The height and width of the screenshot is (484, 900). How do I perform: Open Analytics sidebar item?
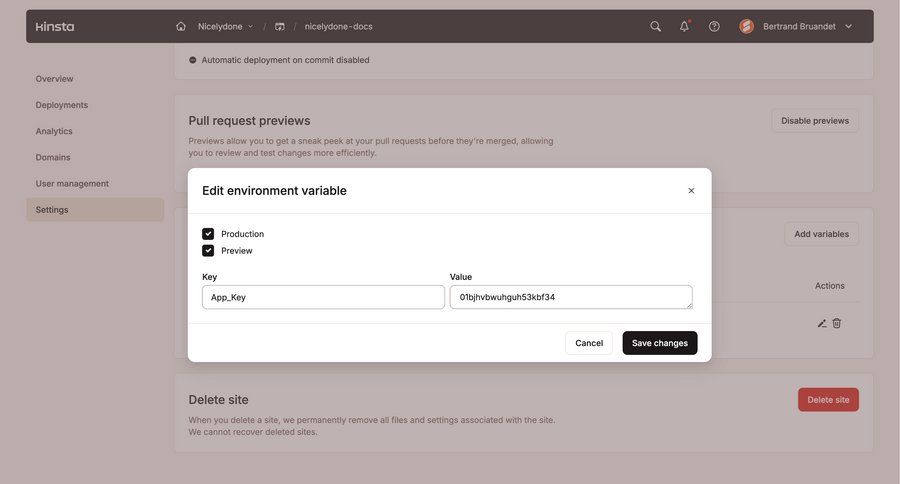point(54,131)
